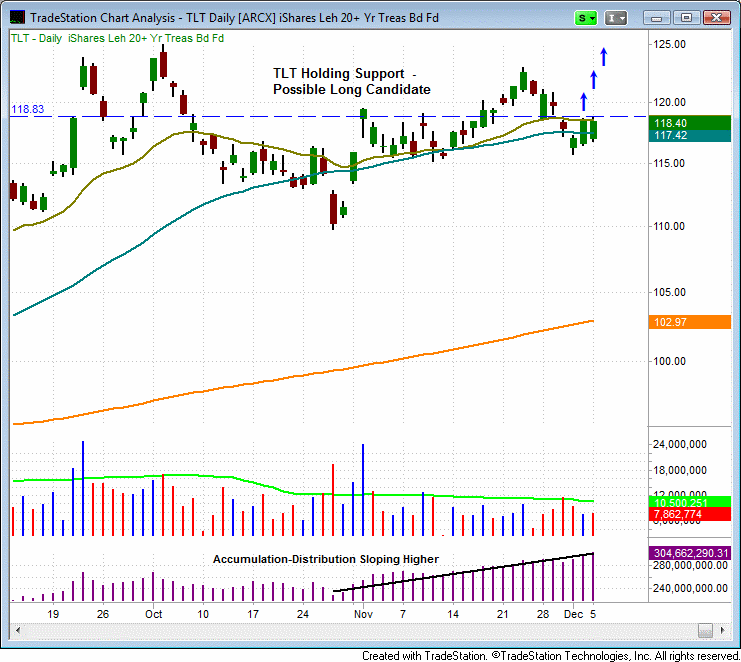Viewport: 741px width, 662px height.
Task: Click date label 7 on time axis
Action: point(403,614)
